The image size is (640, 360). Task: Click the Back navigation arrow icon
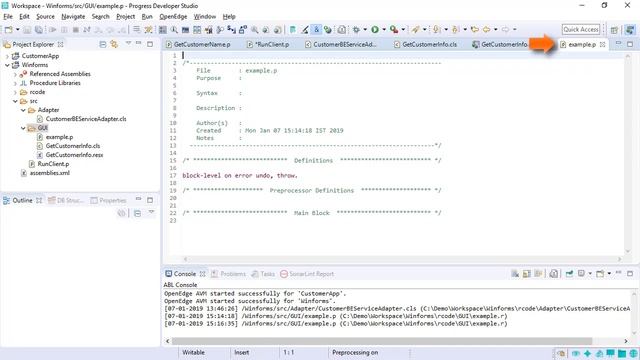pyautogui.click(x=487, y=29)
